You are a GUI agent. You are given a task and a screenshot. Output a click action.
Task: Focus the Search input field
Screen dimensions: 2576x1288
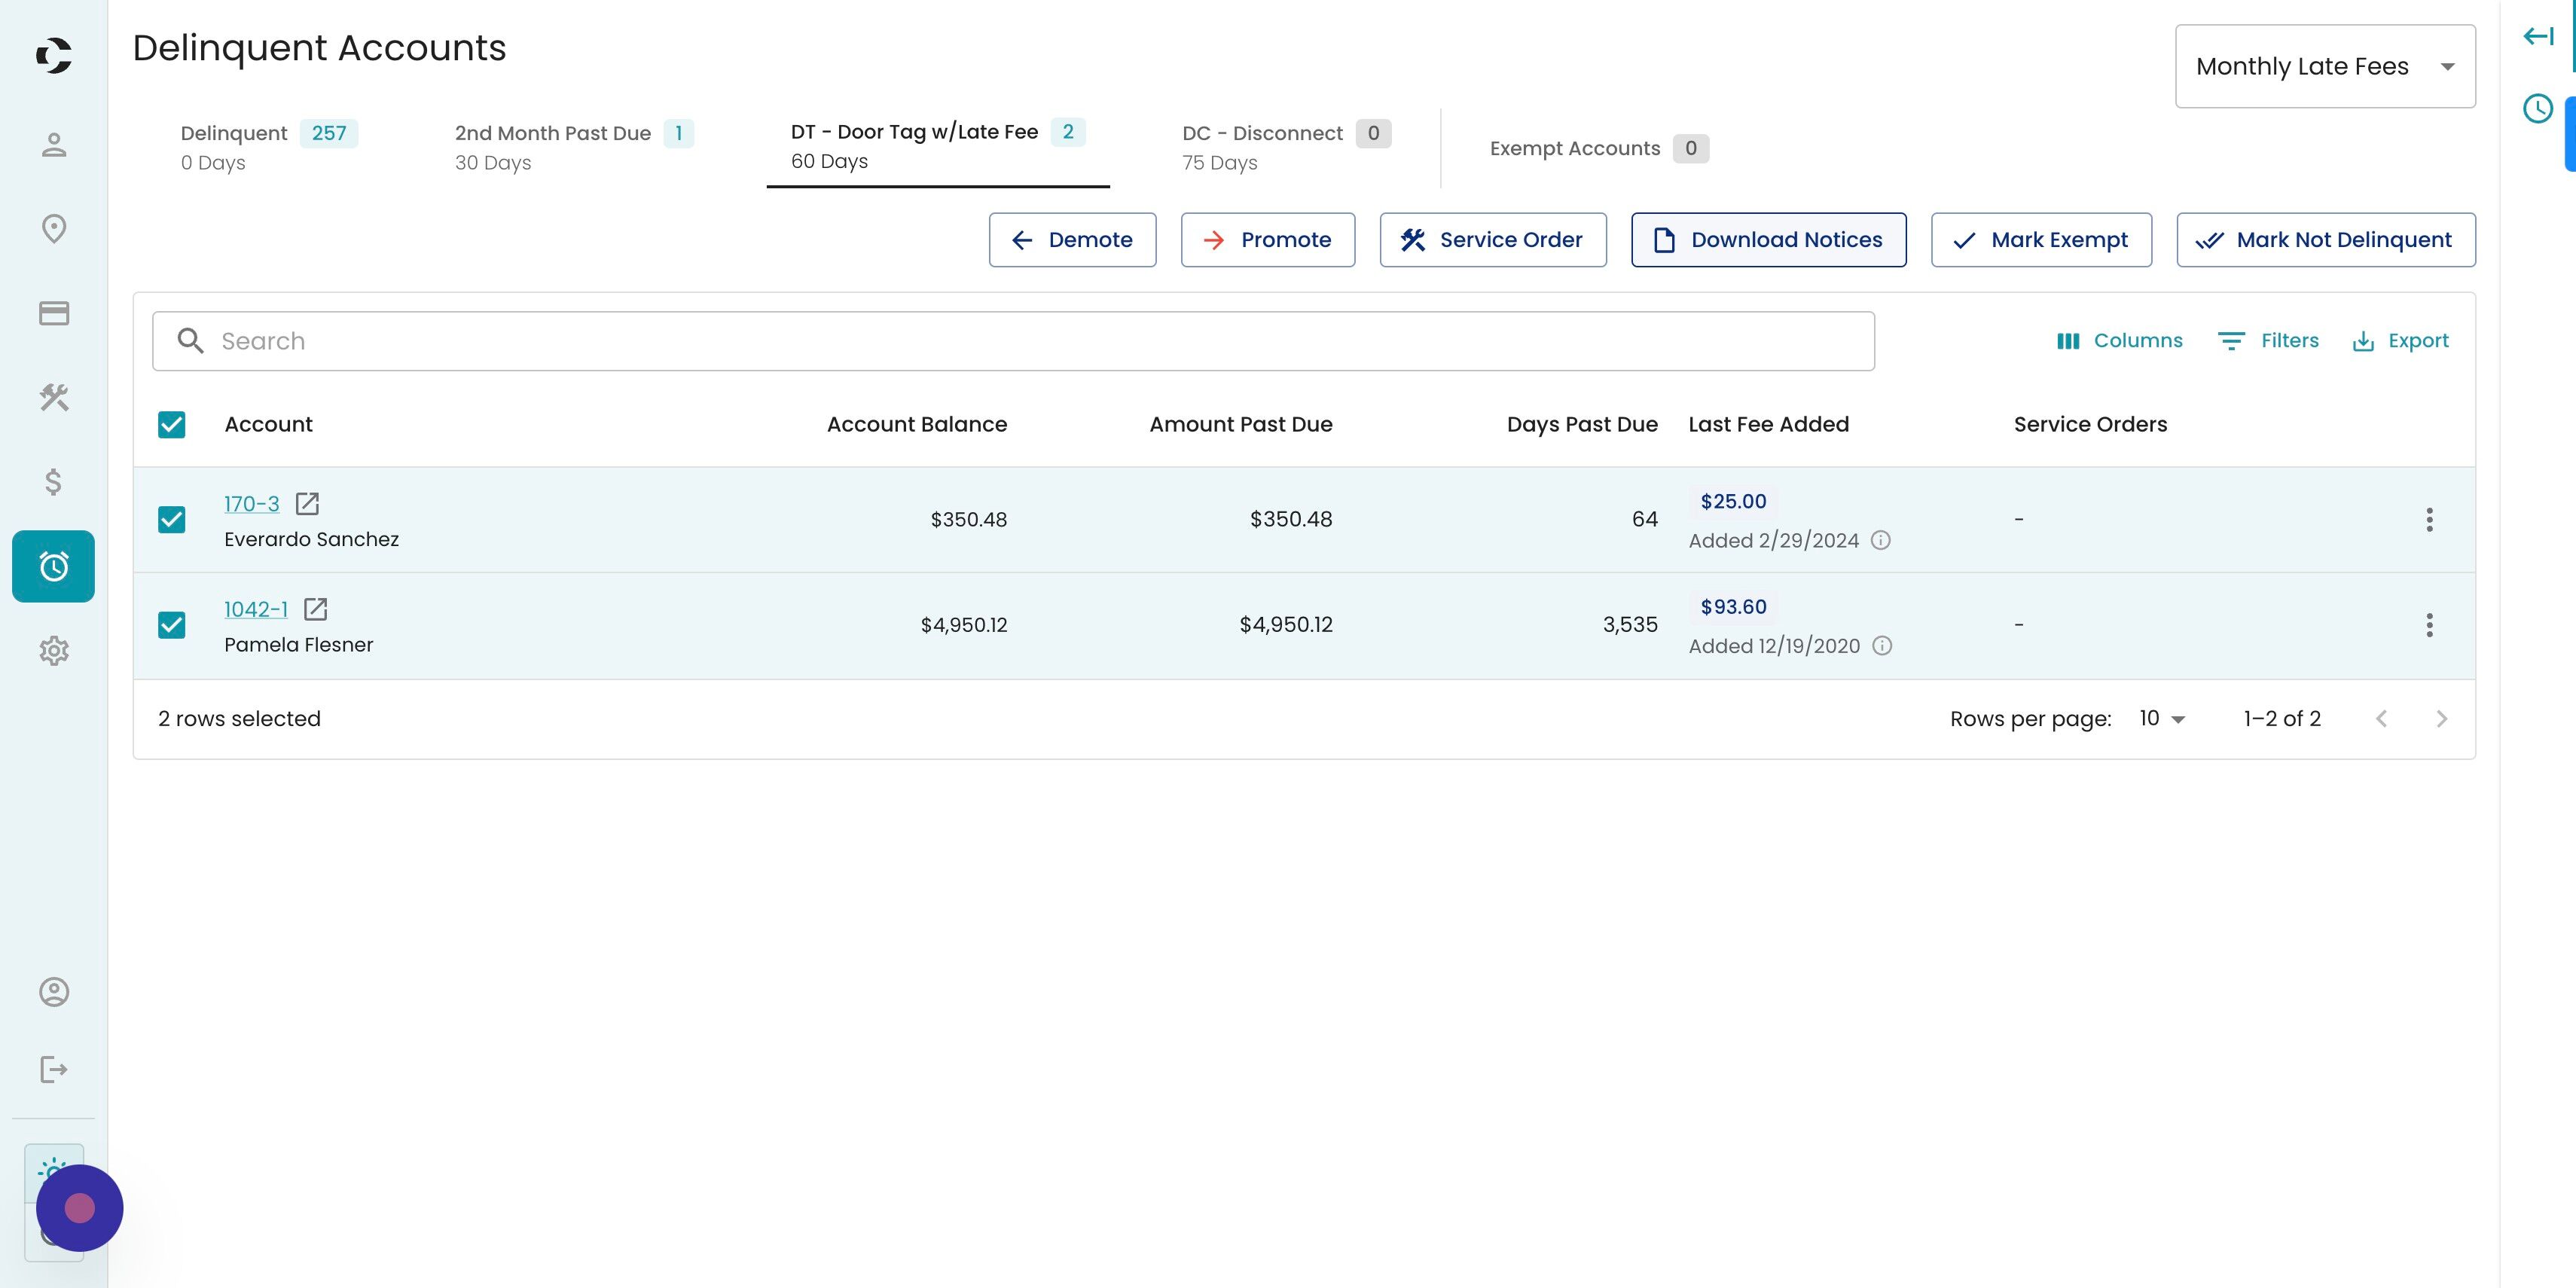coord(1013,341)
